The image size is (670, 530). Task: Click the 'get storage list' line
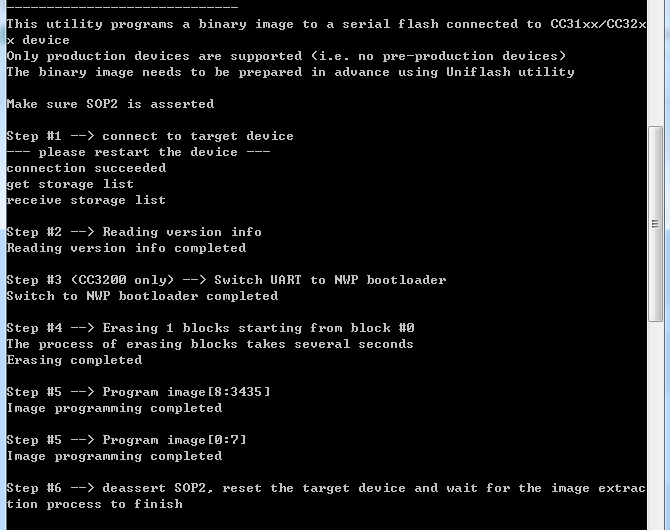click(x=70, y=184)
